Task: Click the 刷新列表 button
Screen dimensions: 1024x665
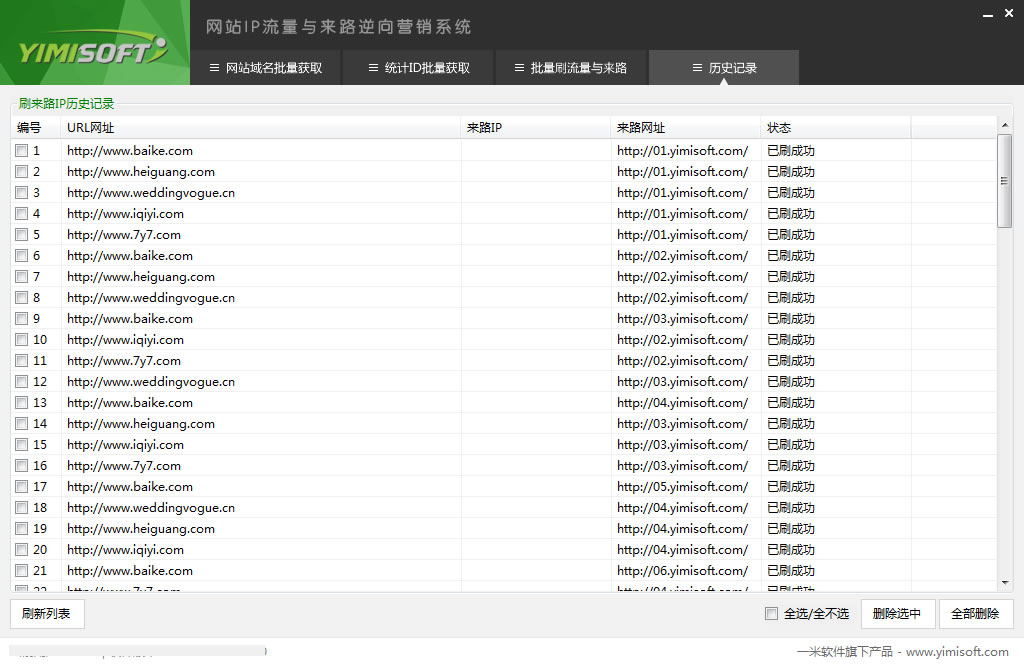Action: (x=47, y=614)
